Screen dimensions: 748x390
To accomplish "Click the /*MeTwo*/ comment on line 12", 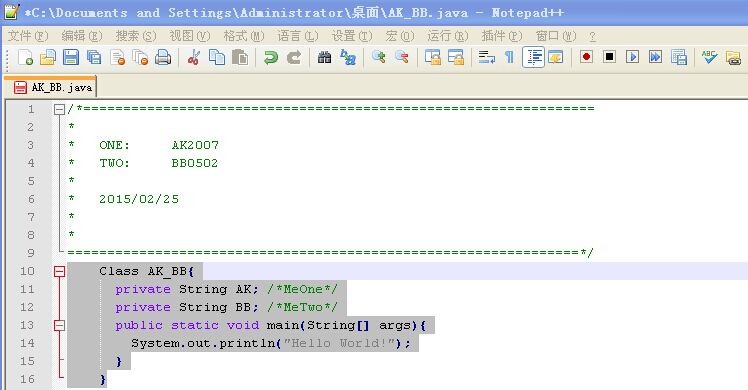I will (x=302, y=308).
